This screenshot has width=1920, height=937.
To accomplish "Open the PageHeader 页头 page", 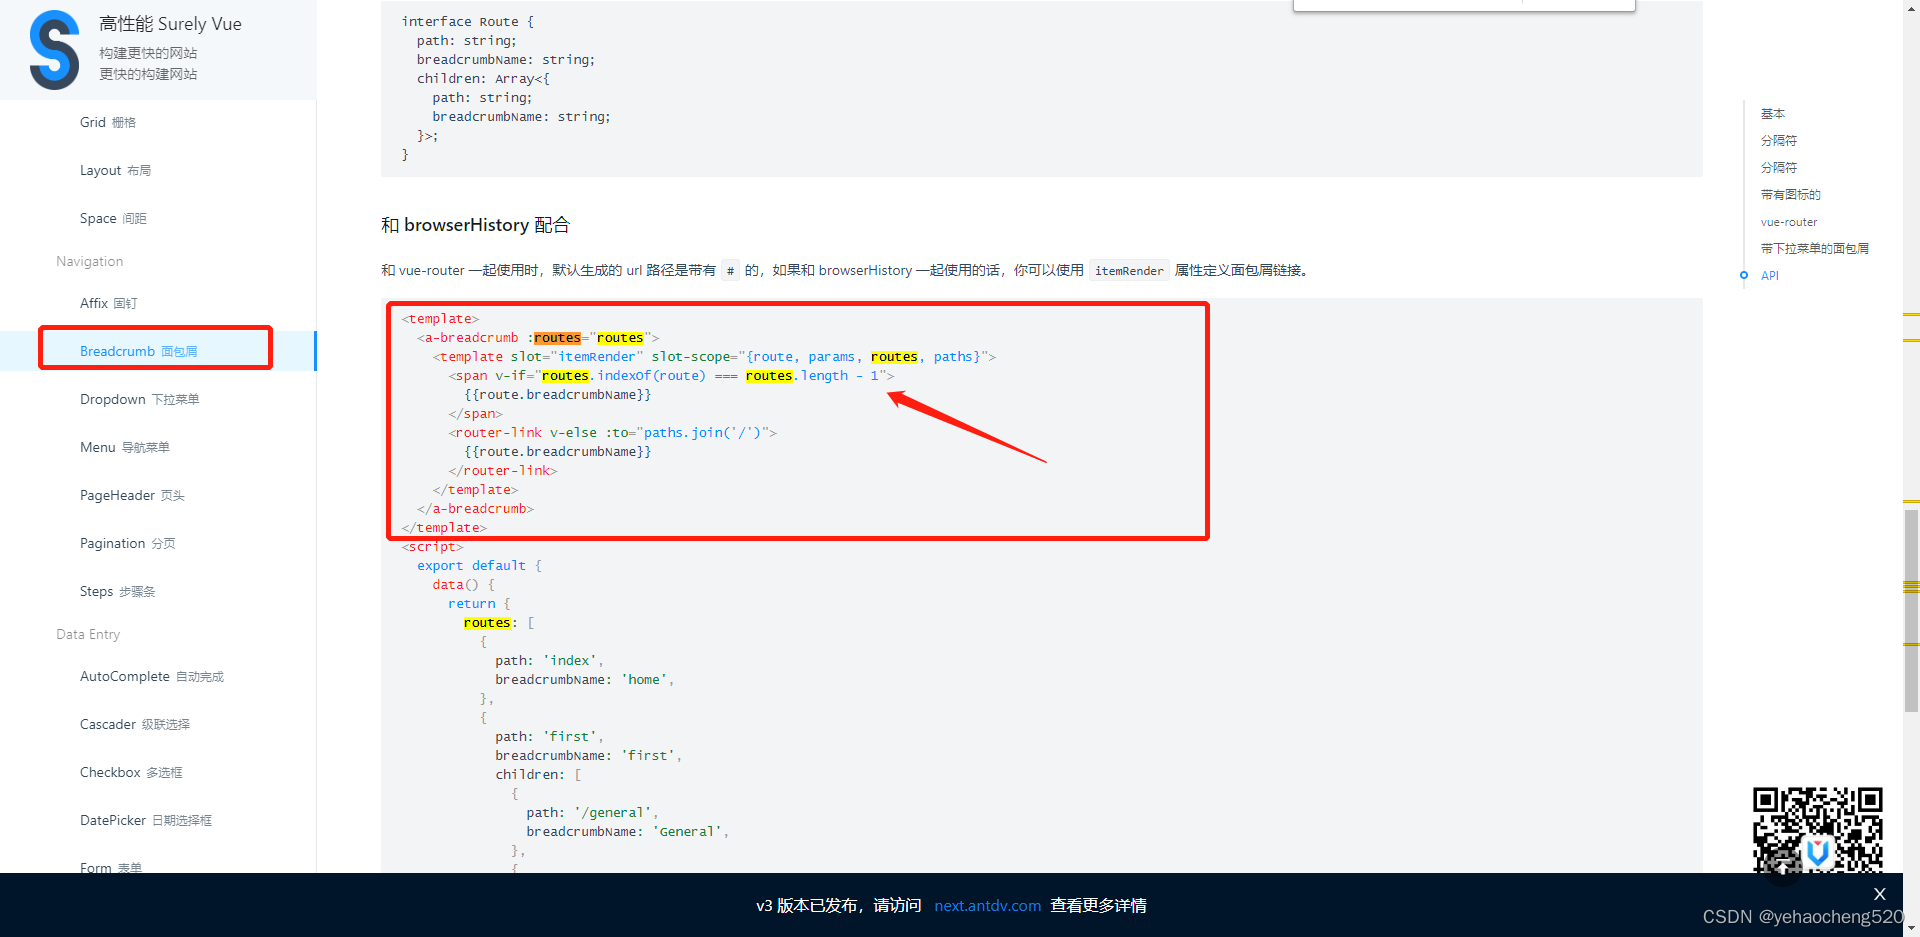I will point(132,495).
